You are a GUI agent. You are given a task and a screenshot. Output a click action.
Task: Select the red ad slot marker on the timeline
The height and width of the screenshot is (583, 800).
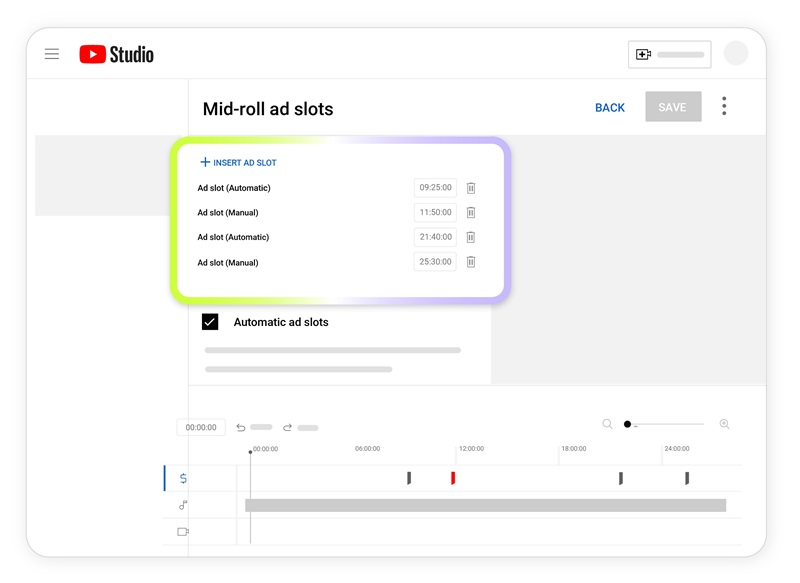pos(452,478)
